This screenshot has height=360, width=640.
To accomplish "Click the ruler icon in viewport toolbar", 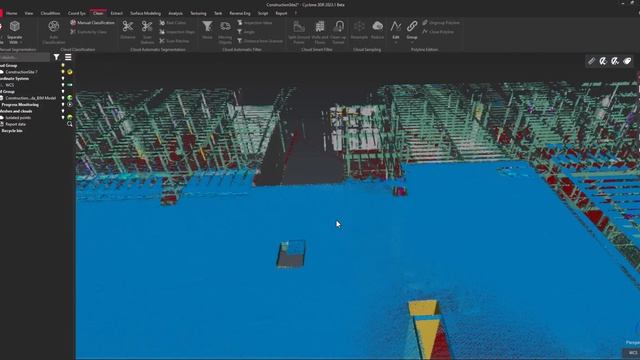I will (x=591, y=61).
